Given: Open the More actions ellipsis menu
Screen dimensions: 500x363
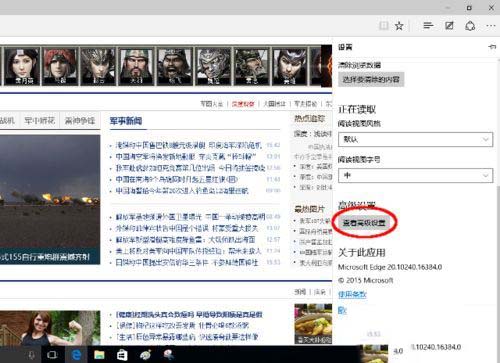Looking at the screenshot, I should (x=490, y=26).
